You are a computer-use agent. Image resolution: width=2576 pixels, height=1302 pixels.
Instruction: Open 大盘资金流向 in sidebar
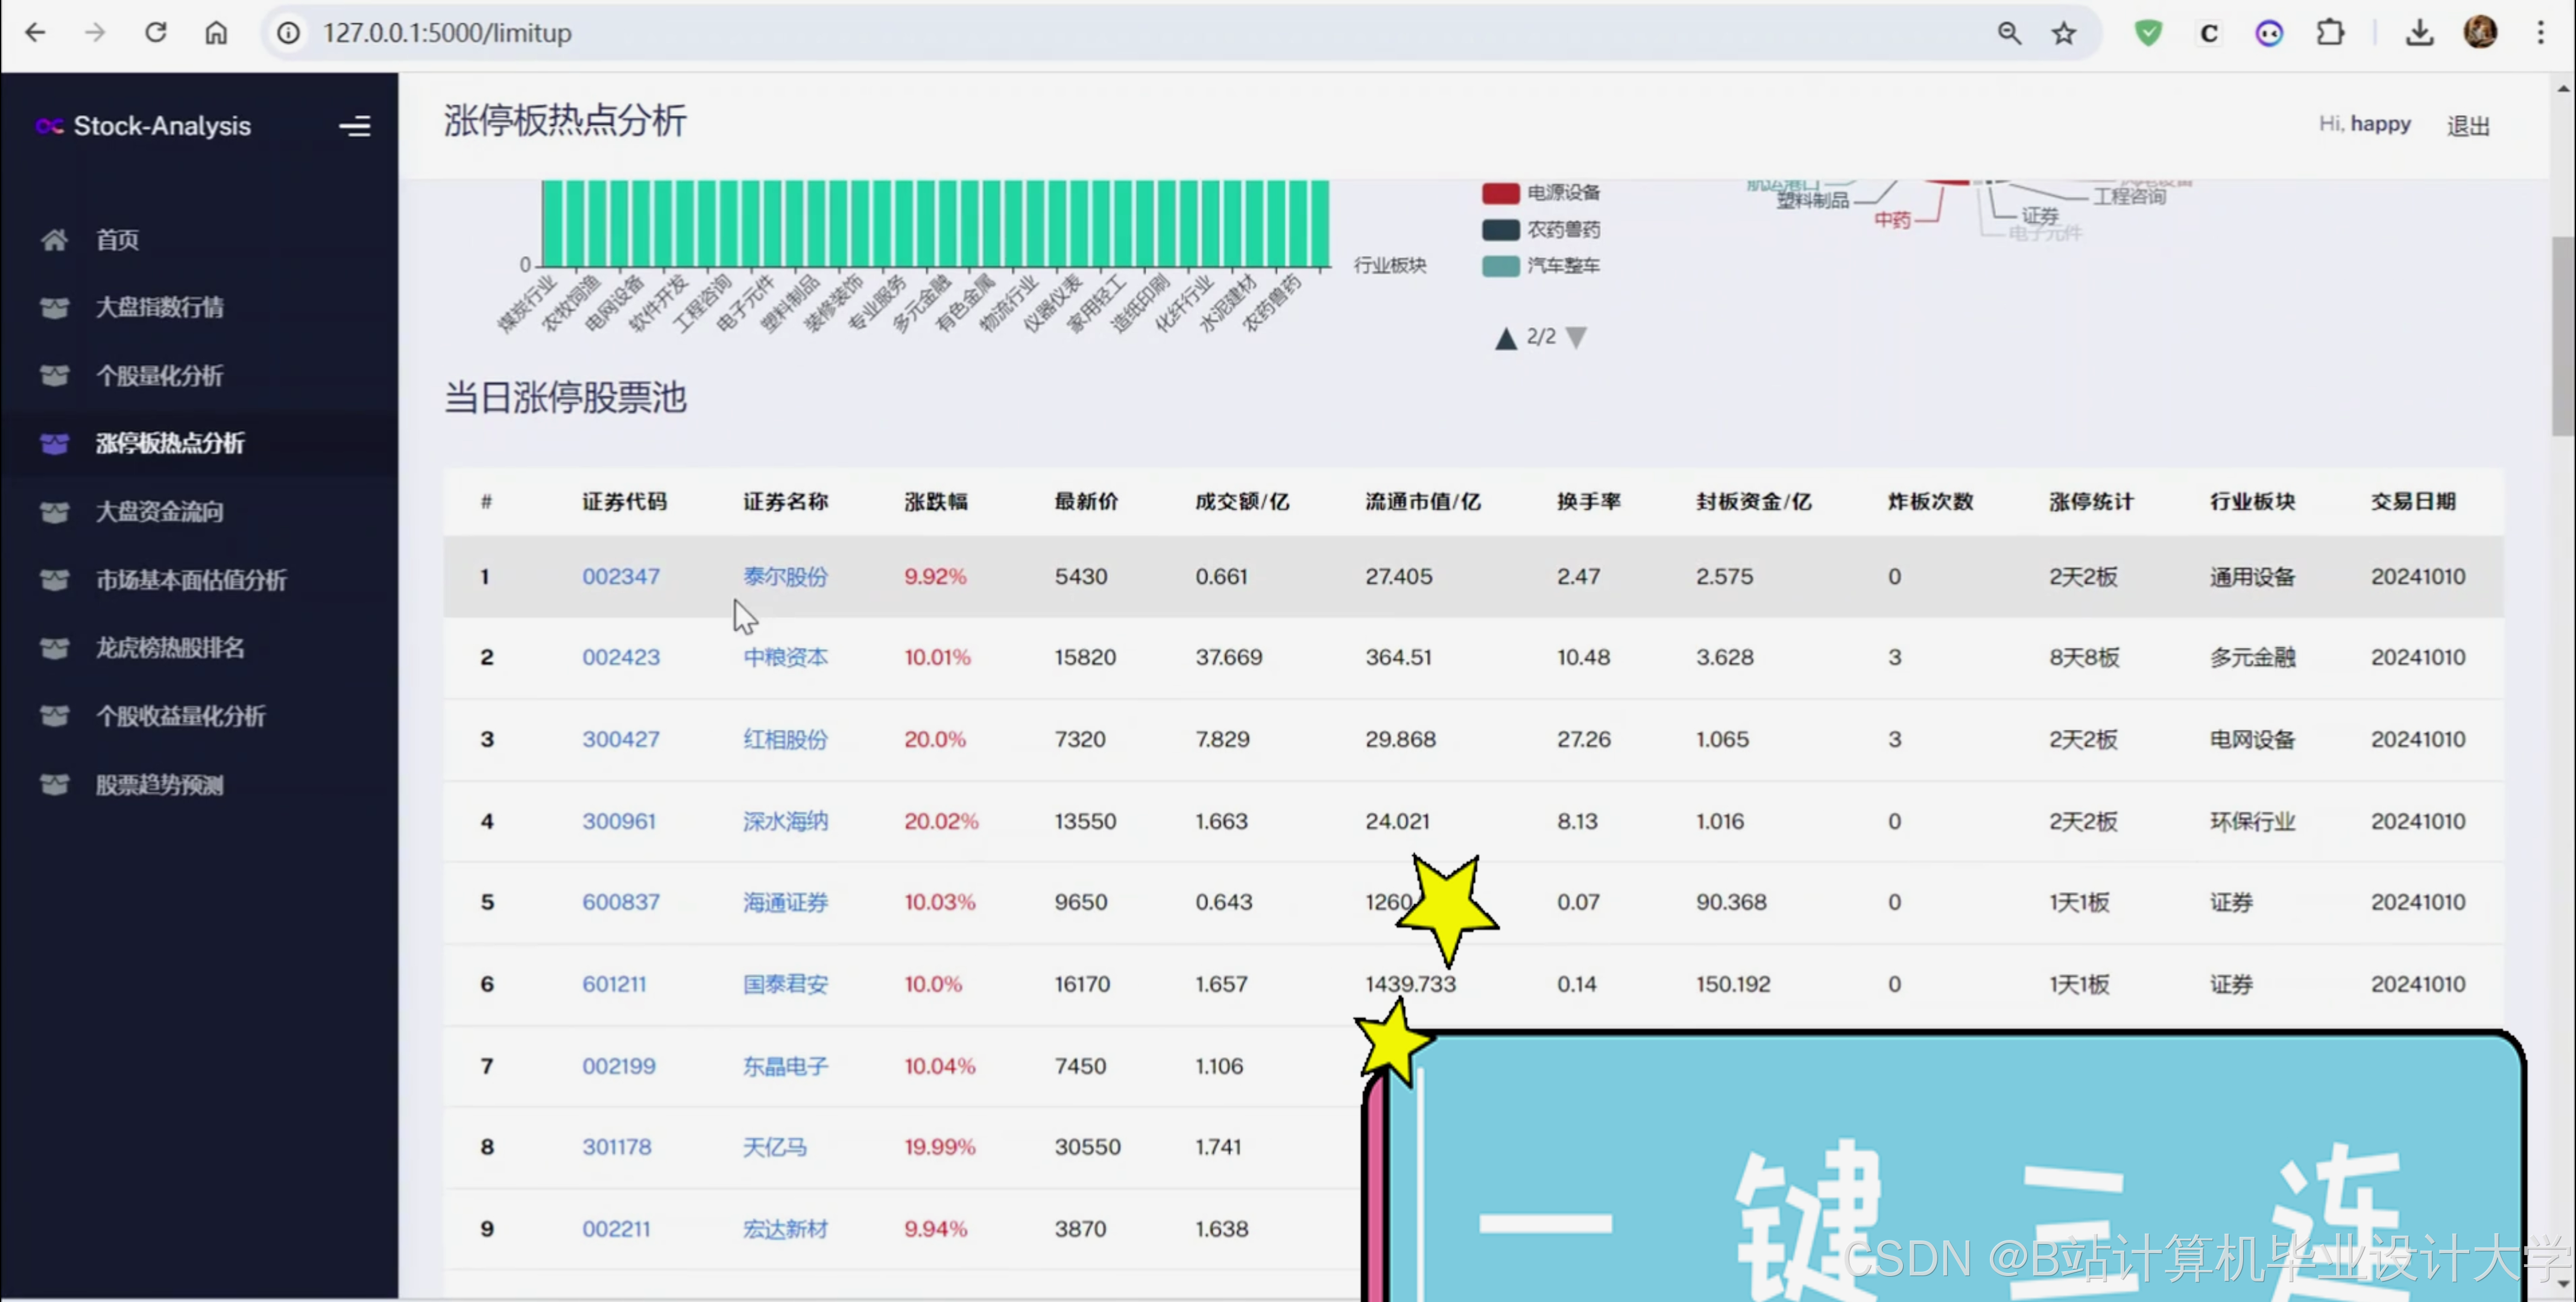[x=159, y=512]
